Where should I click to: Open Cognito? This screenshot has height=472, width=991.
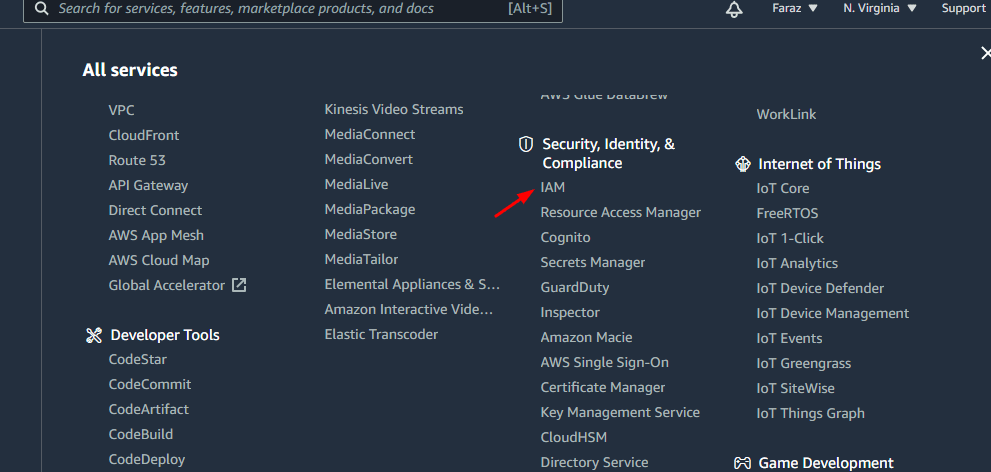[565, 238]
